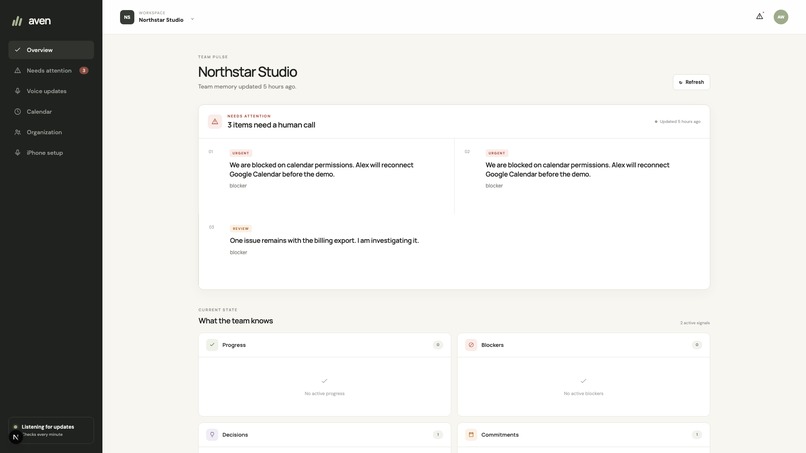Open the Decisions card header
The width and height of the screenshot is (806, 453).
pyautogui.click(x=324, y=434)
